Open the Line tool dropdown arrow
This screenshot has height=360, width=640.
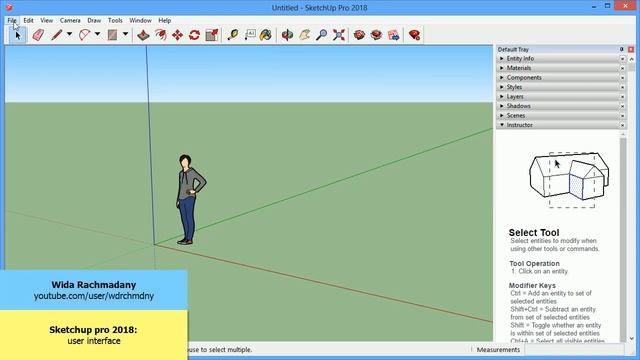point(69,34)
